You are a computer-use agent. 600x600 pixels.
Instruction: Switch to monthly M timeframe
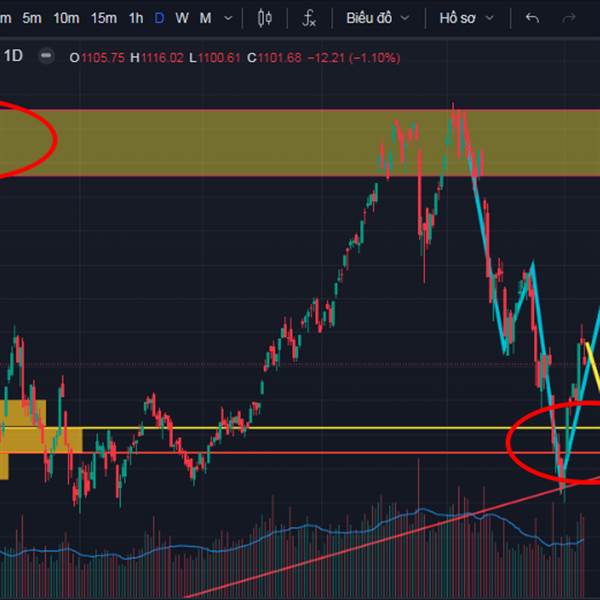[x=205, y=18]
